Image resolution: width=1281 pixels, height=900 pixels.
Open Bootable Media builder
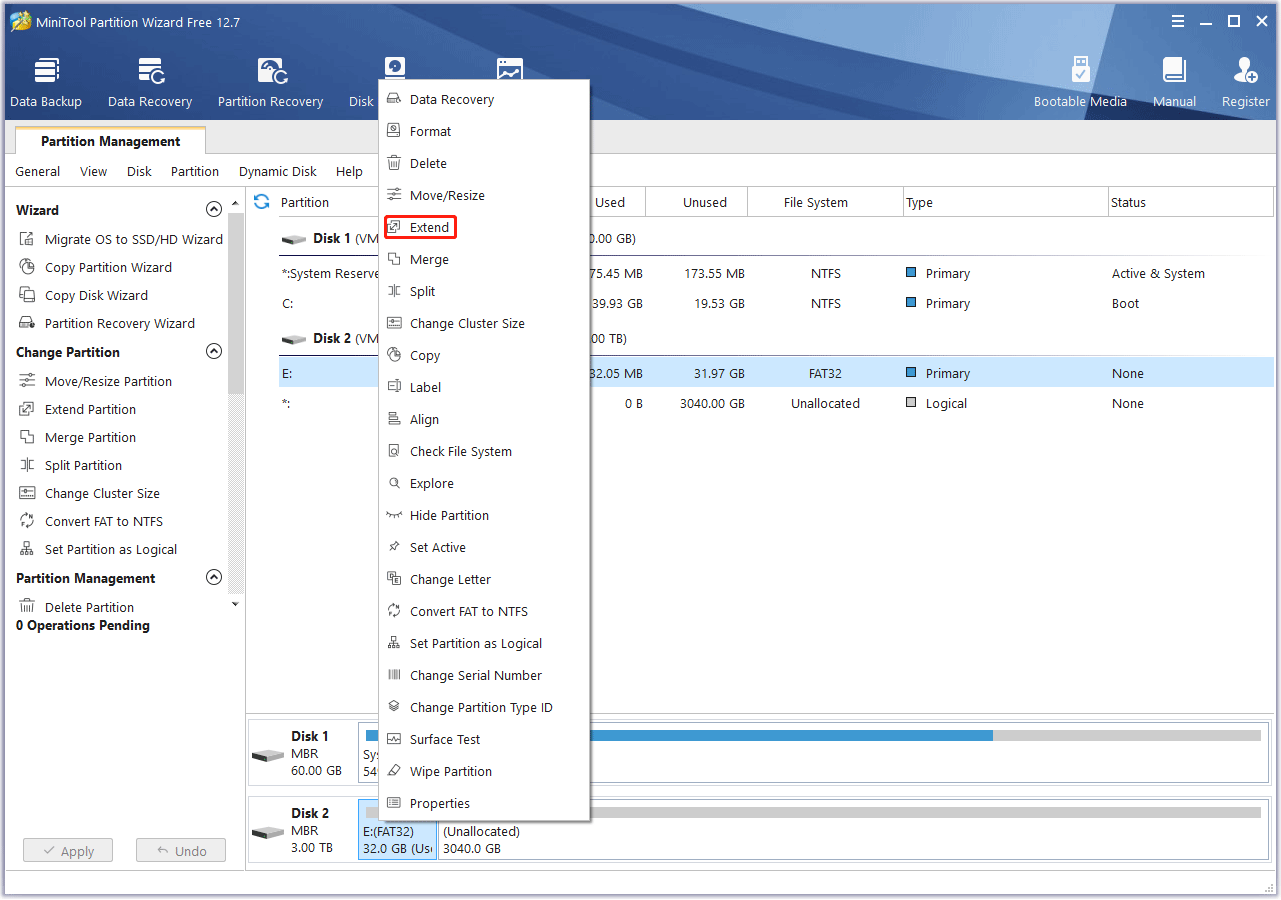[x=1080, y=82]
